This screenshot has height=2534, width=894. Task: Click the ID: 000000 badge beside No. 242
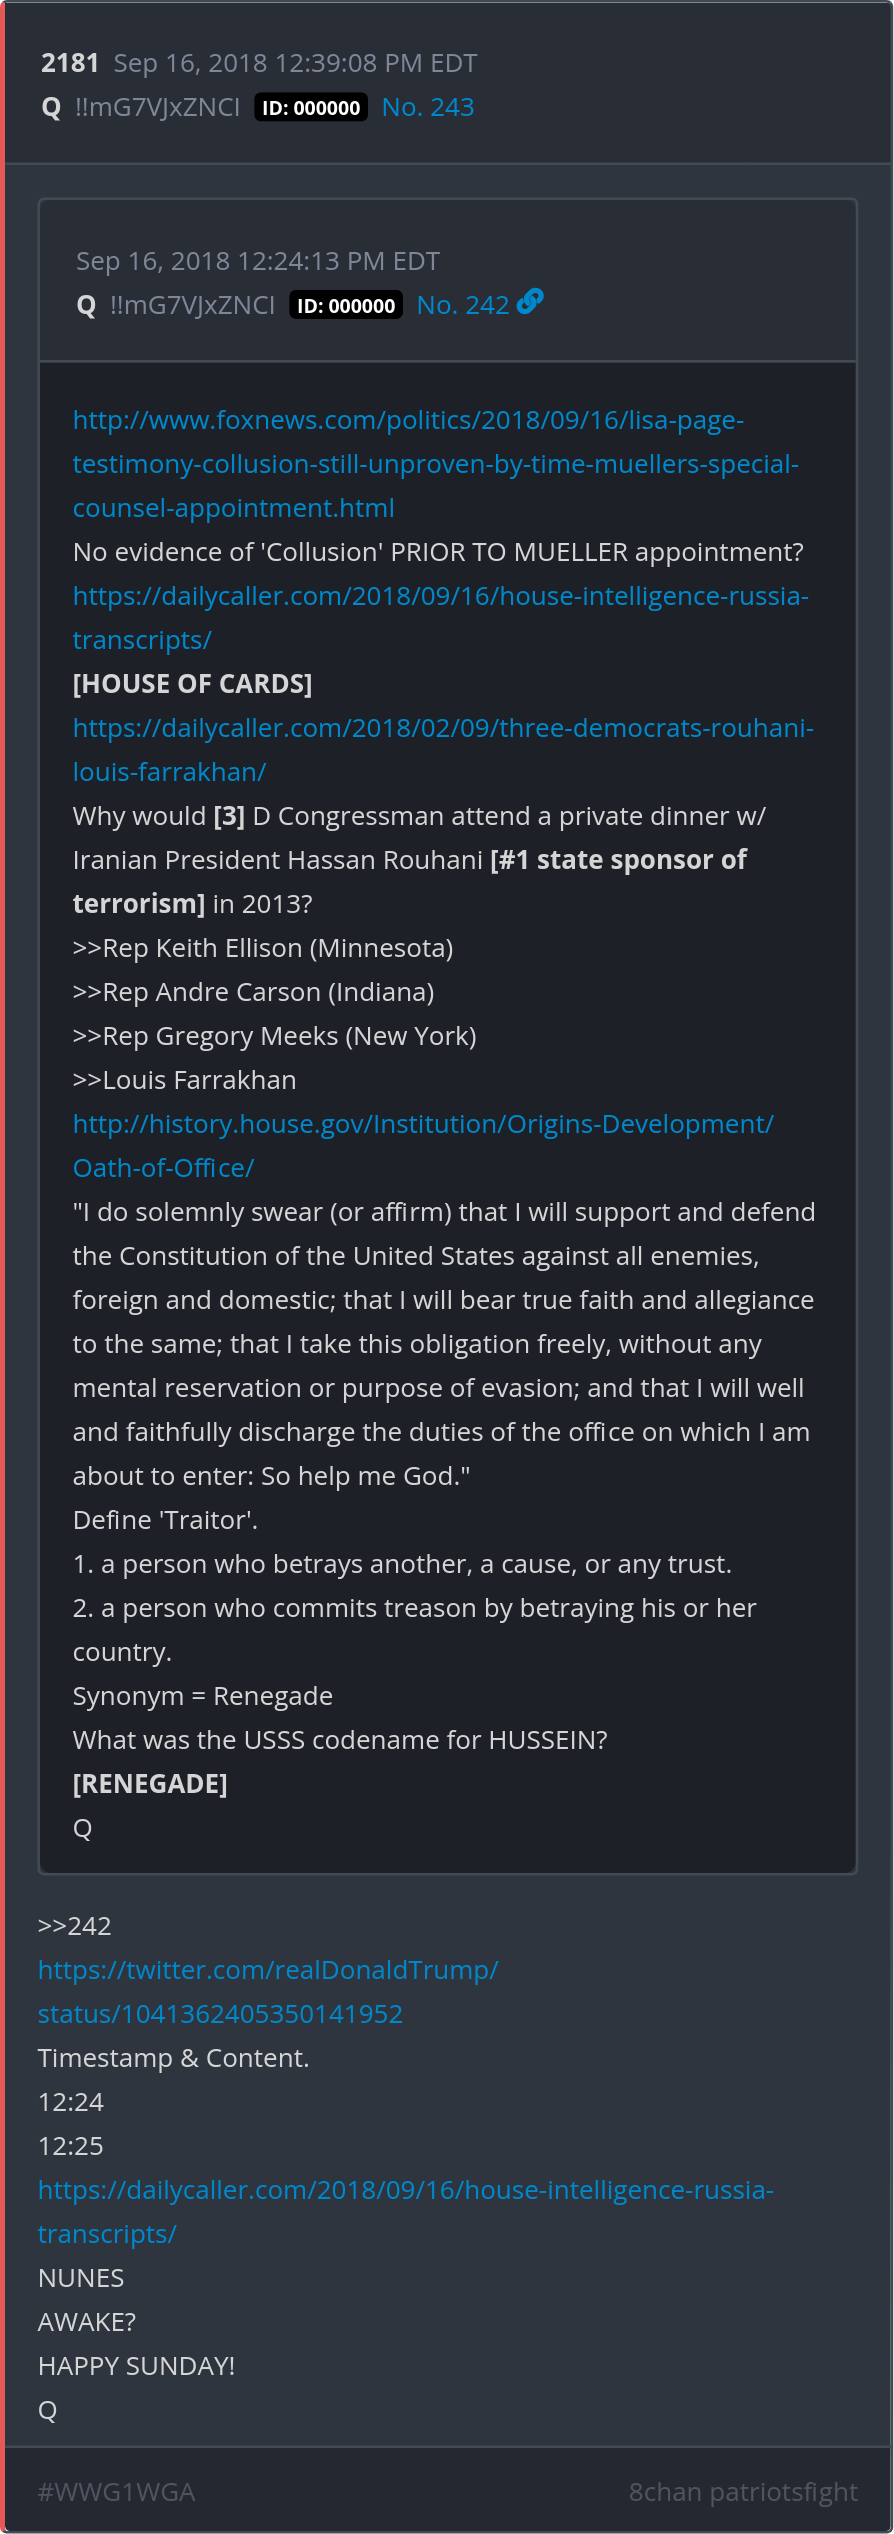pos(346,306)
